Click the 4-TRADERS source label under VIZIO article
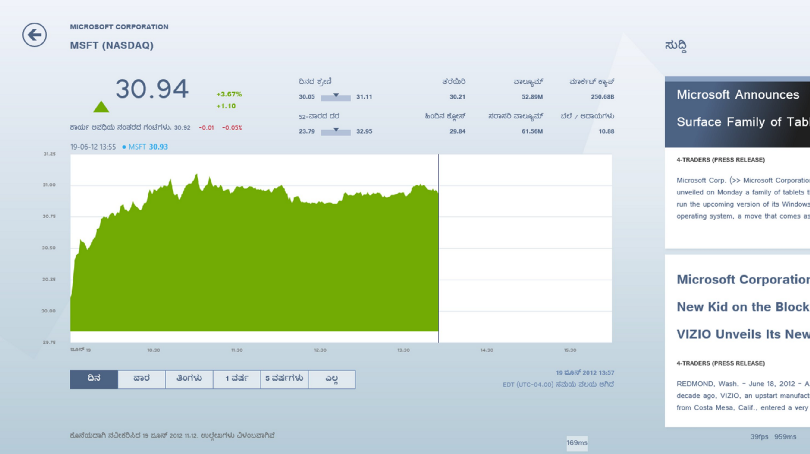The height and width of the screenshot is (454, 810). coord(721,363)
